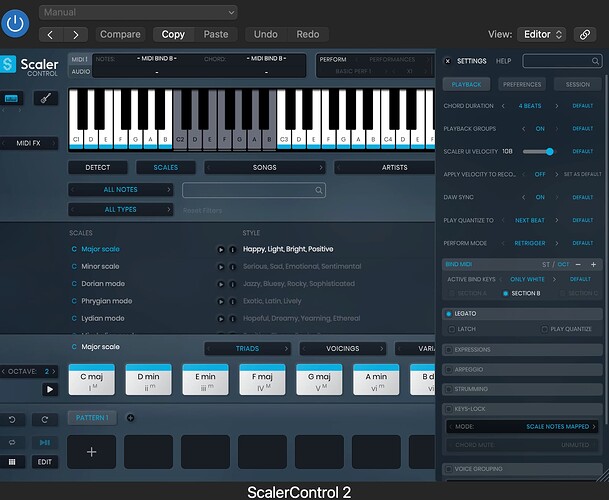609x500 pixels.
Task: Click the Detect button
Action: (x=98, y=167)
